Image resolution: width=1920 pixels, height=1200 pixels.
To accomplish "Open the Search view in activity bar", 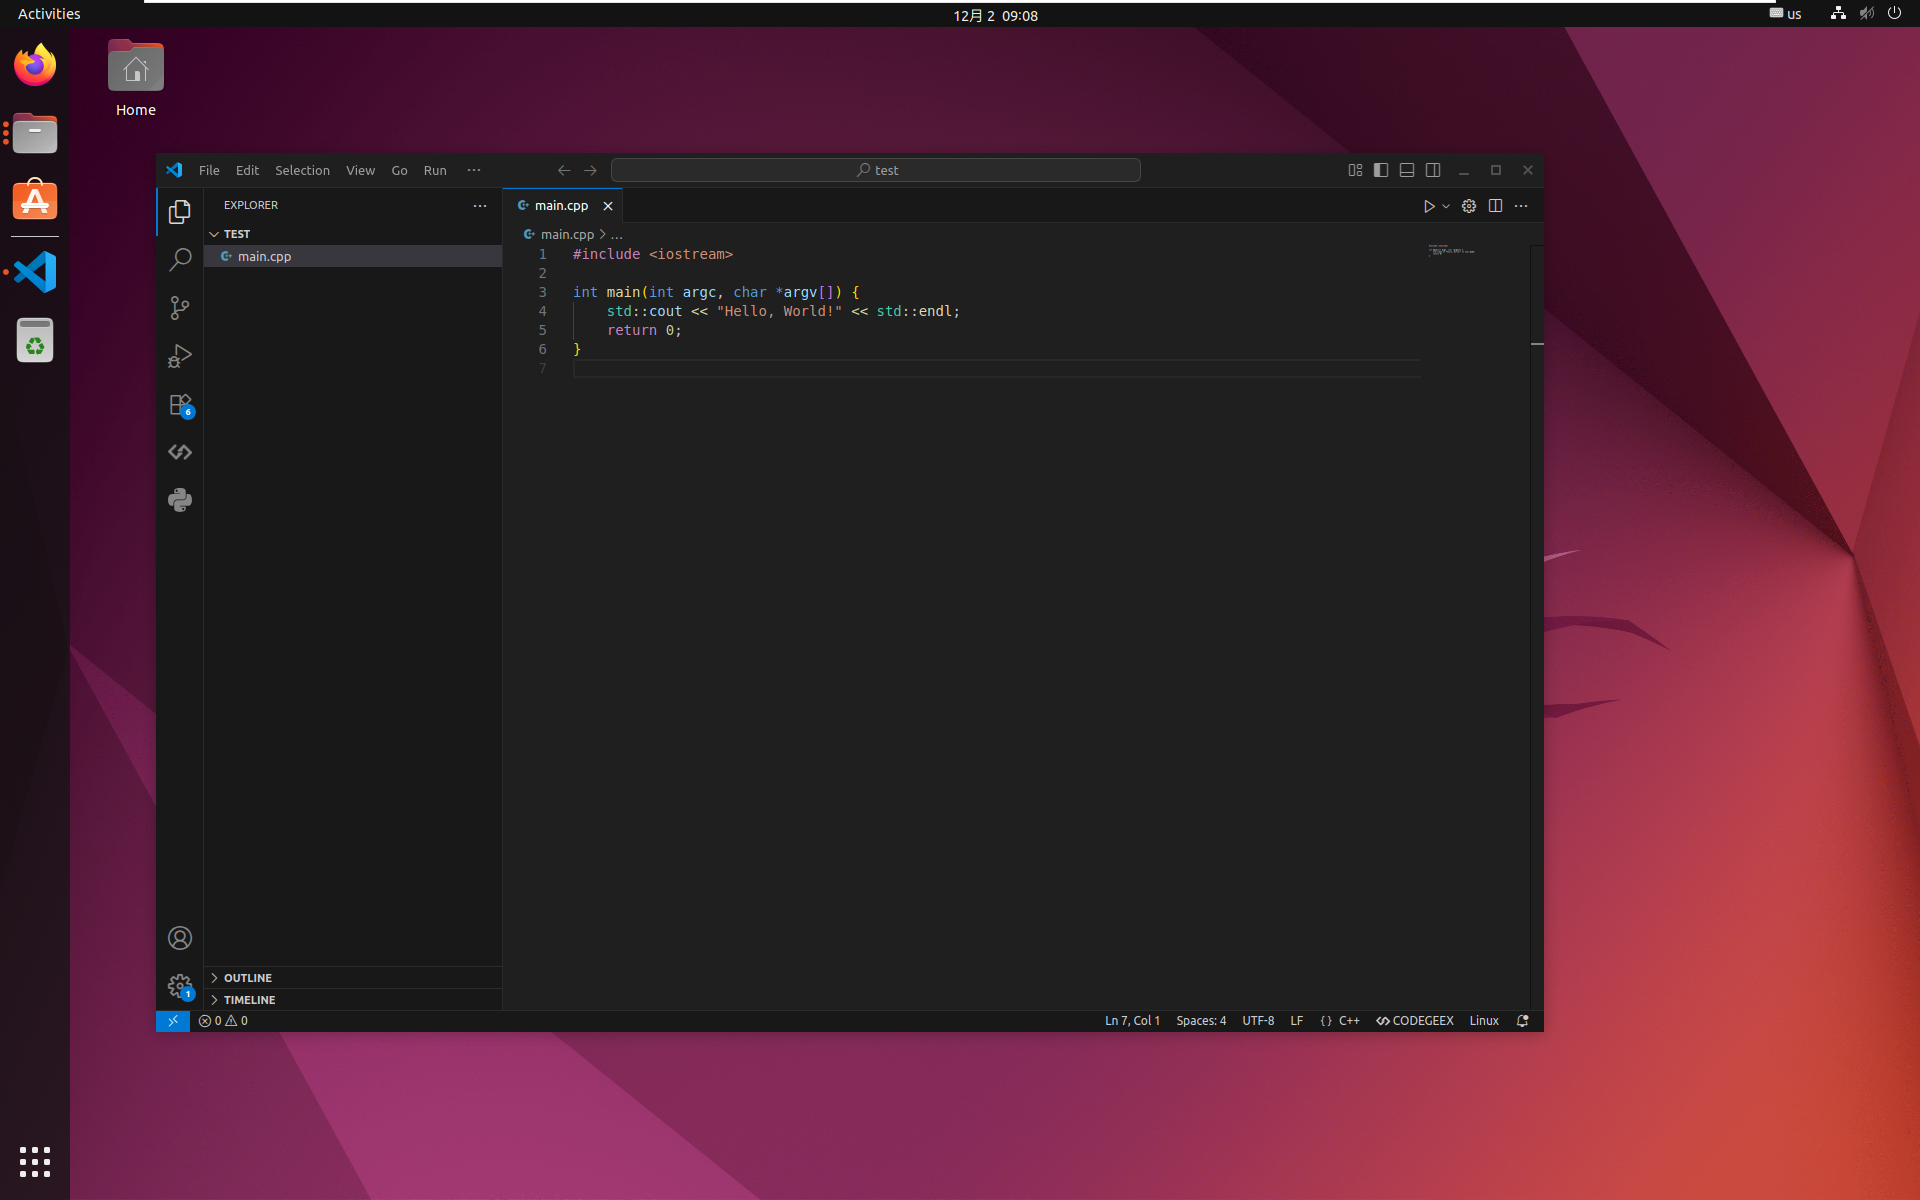I will pos(180,260).
